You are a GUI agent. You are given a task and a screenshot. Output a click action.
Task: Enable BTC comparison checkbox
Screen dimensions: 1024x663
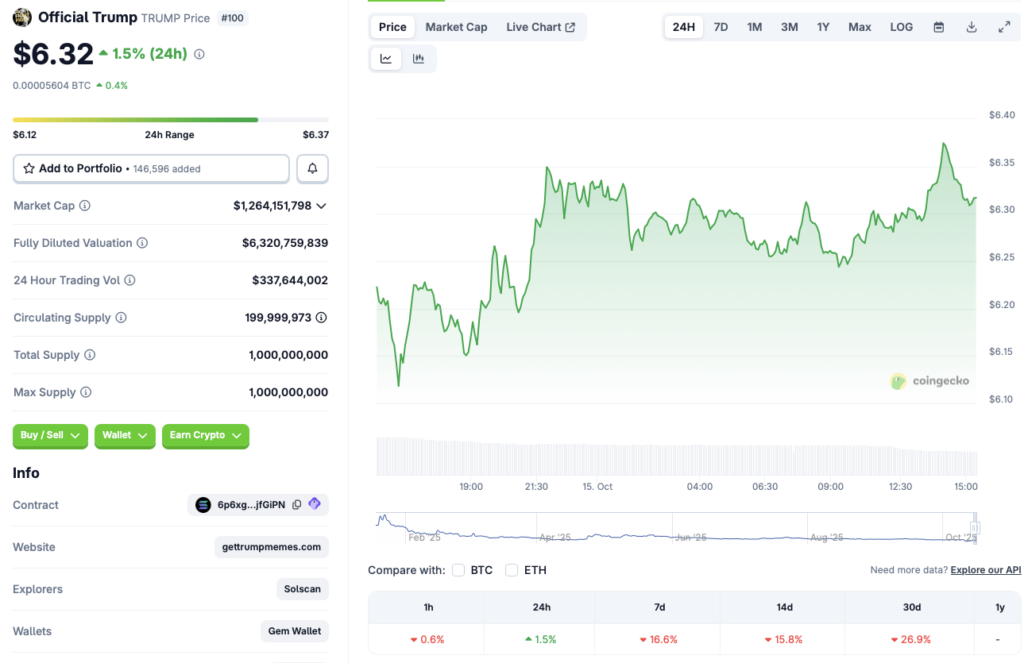(x=458, y=570)
